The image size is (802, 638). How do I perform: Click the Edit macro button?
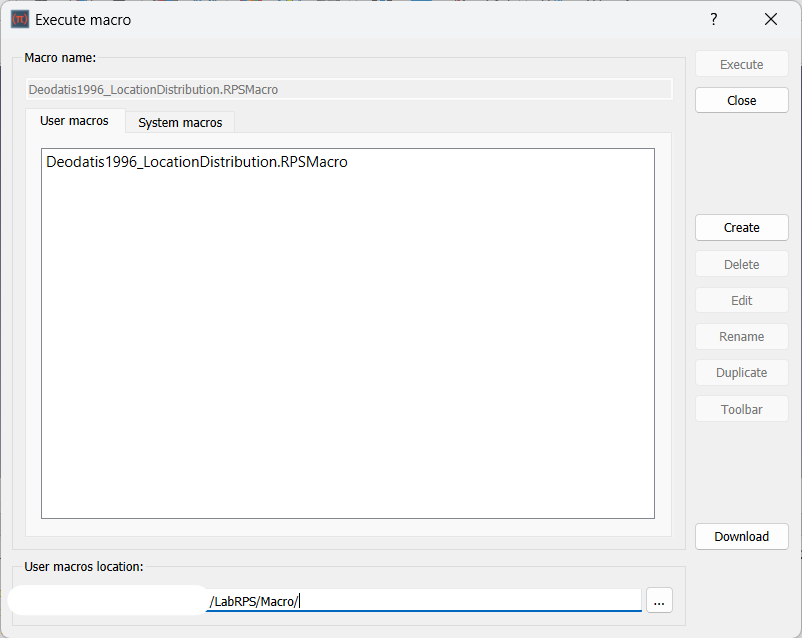pyautogui.click(x=741, y=301)
